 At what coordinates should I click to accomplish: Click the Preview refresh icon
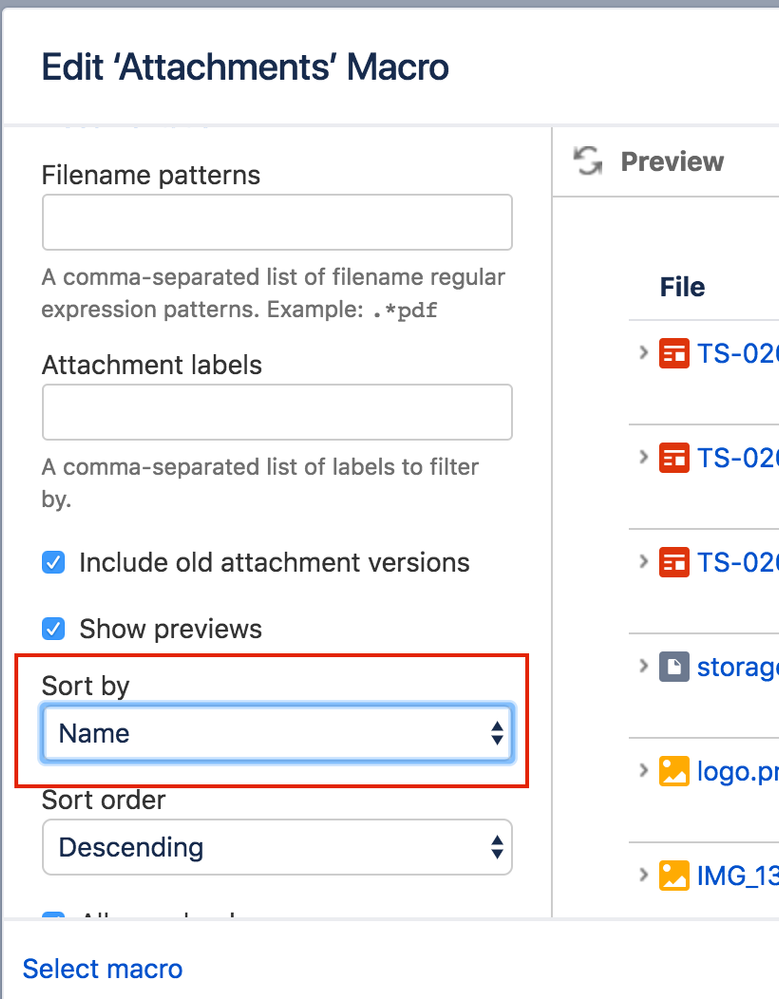click(x=588, y=161)
